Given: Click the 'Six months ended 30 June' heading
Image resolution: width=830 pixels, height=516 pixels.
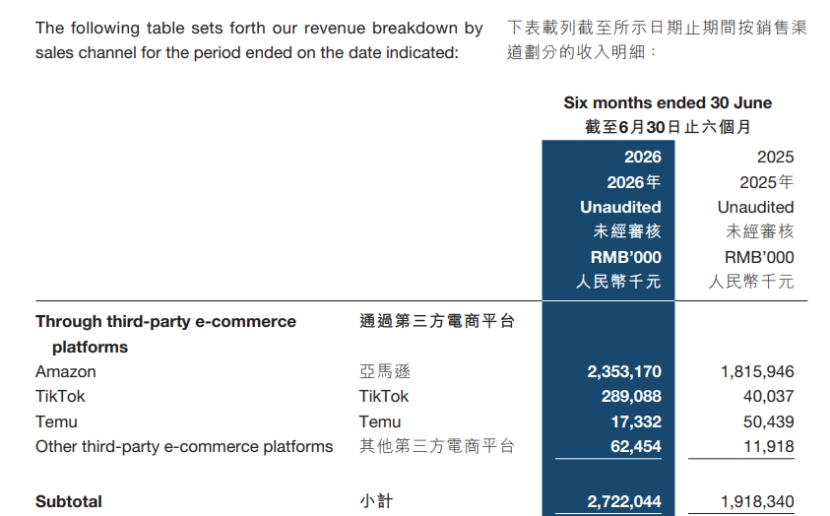Looking at the screenshot, I should pyautogui.click(x=667, y=103).
